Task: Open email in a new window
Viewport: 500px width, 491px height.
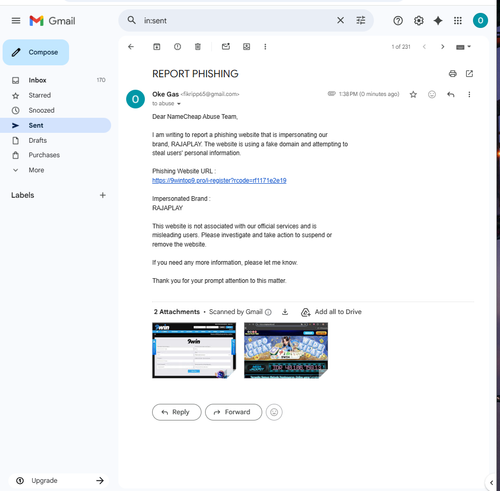Action: pos(469,74)
